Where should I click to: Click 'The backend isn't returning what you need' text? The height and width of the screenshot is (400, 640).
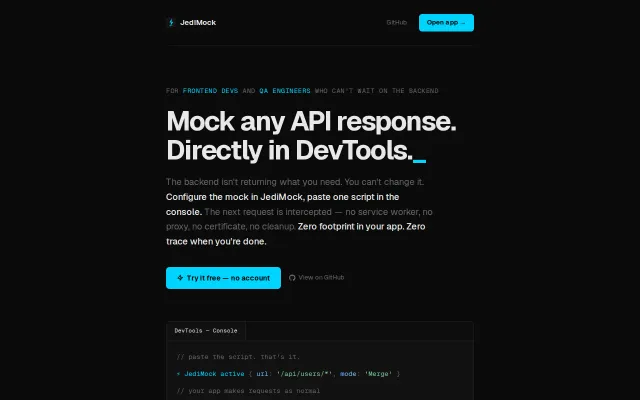pyautogui.click(x=254, y=182)
